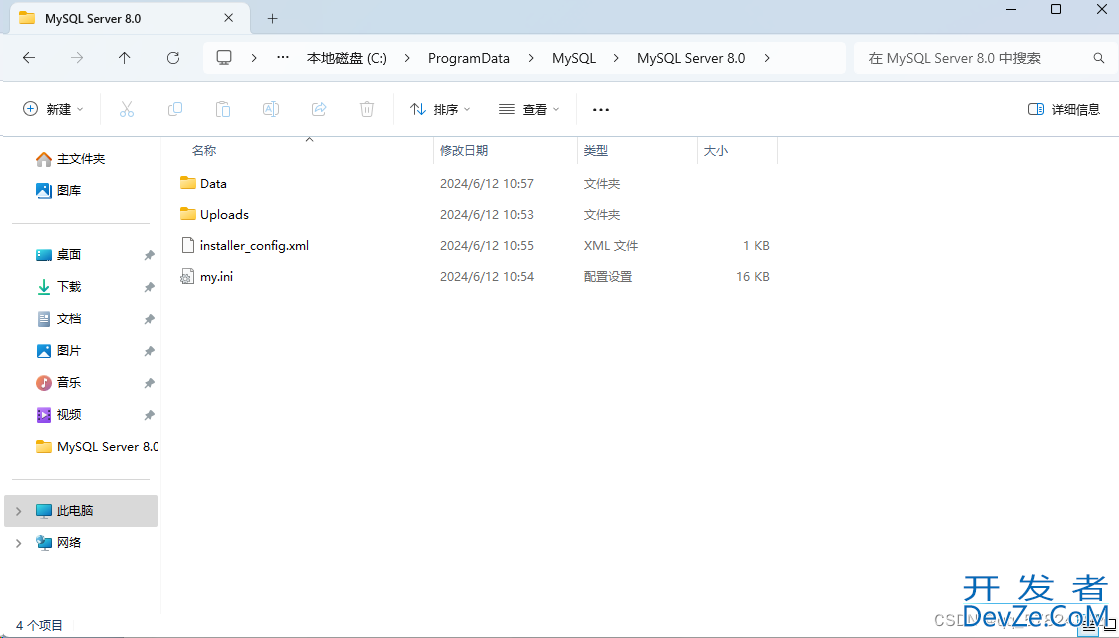1119x638 pixels.
Task: Select the my.ini file icon
Action: coord(187,277)
